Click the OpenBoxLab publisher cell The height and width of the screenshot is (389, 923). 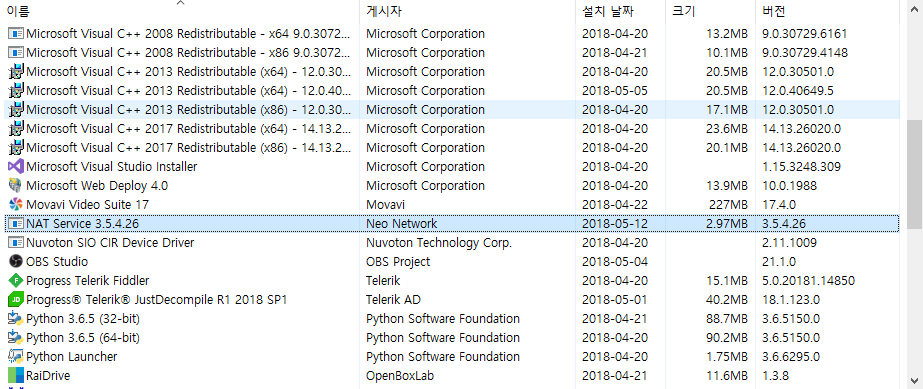pyautogui.click(x=400, y=375)
